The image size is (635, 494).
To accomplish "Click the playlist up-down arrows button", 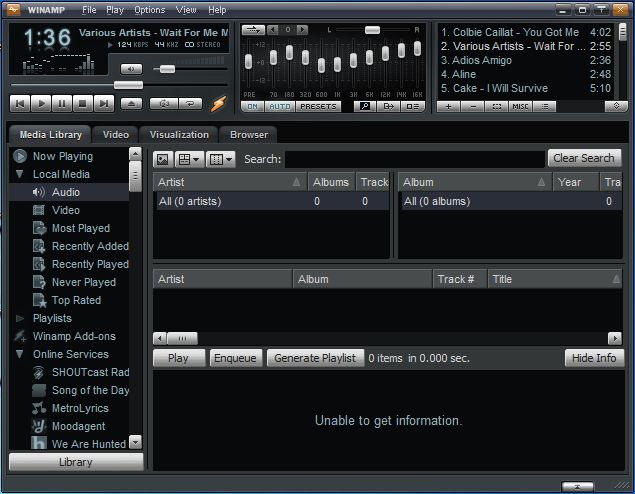I will (x=616, y=106).
